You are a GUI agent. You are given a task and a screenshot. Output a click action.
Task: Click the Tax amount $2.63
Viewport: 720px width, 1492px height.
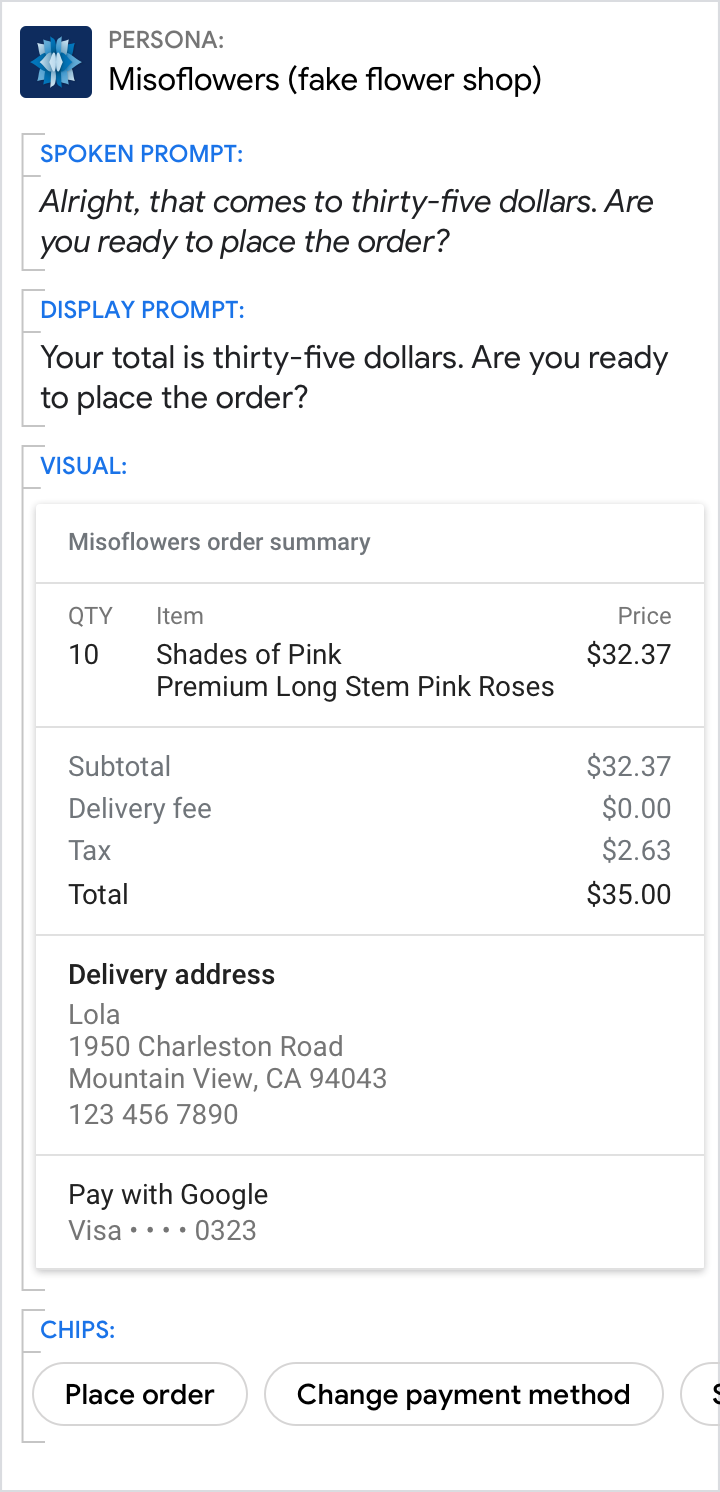pos(636,850)
